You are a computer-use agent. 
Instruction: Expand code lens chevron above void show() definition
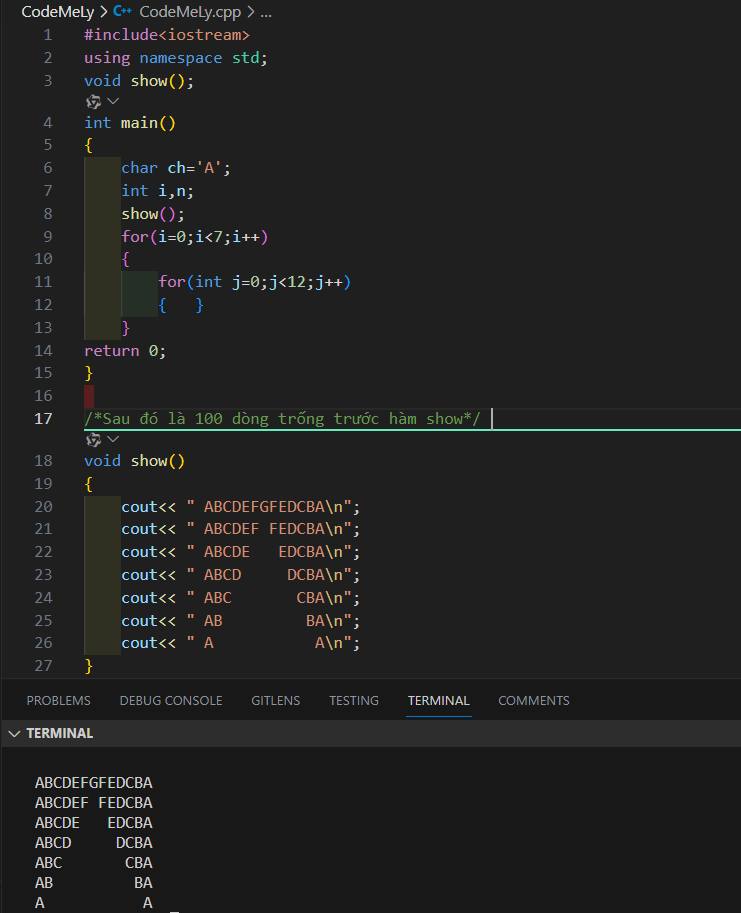point(114,439)
